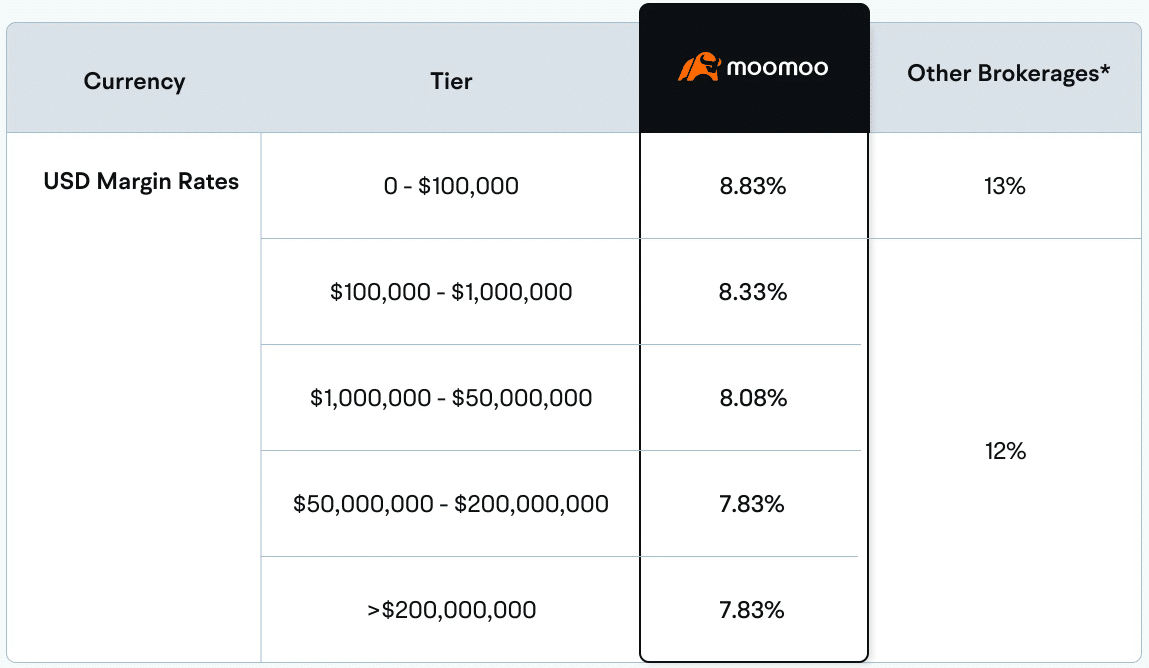The image size is (1149, 668).
Task: Click the 12% other brokerages rate
Action: 1005,451
